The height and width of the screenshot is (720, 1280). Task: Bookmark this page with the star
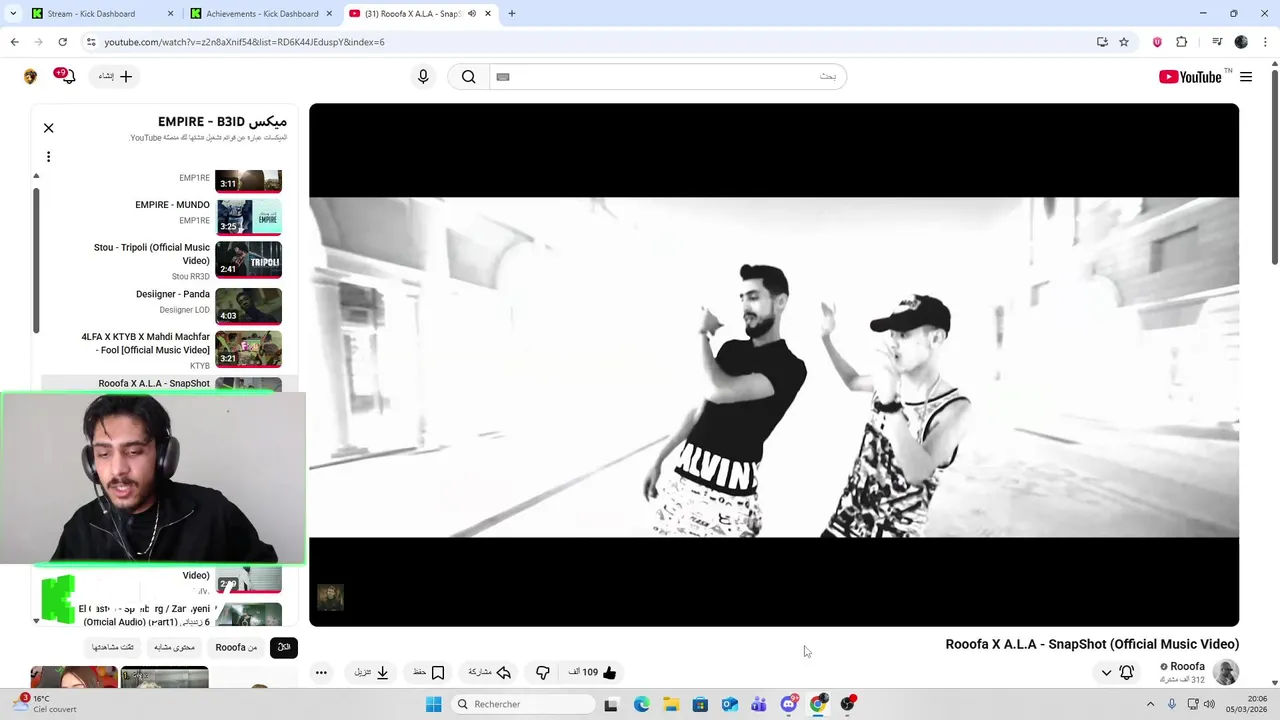pos(1124,42)
